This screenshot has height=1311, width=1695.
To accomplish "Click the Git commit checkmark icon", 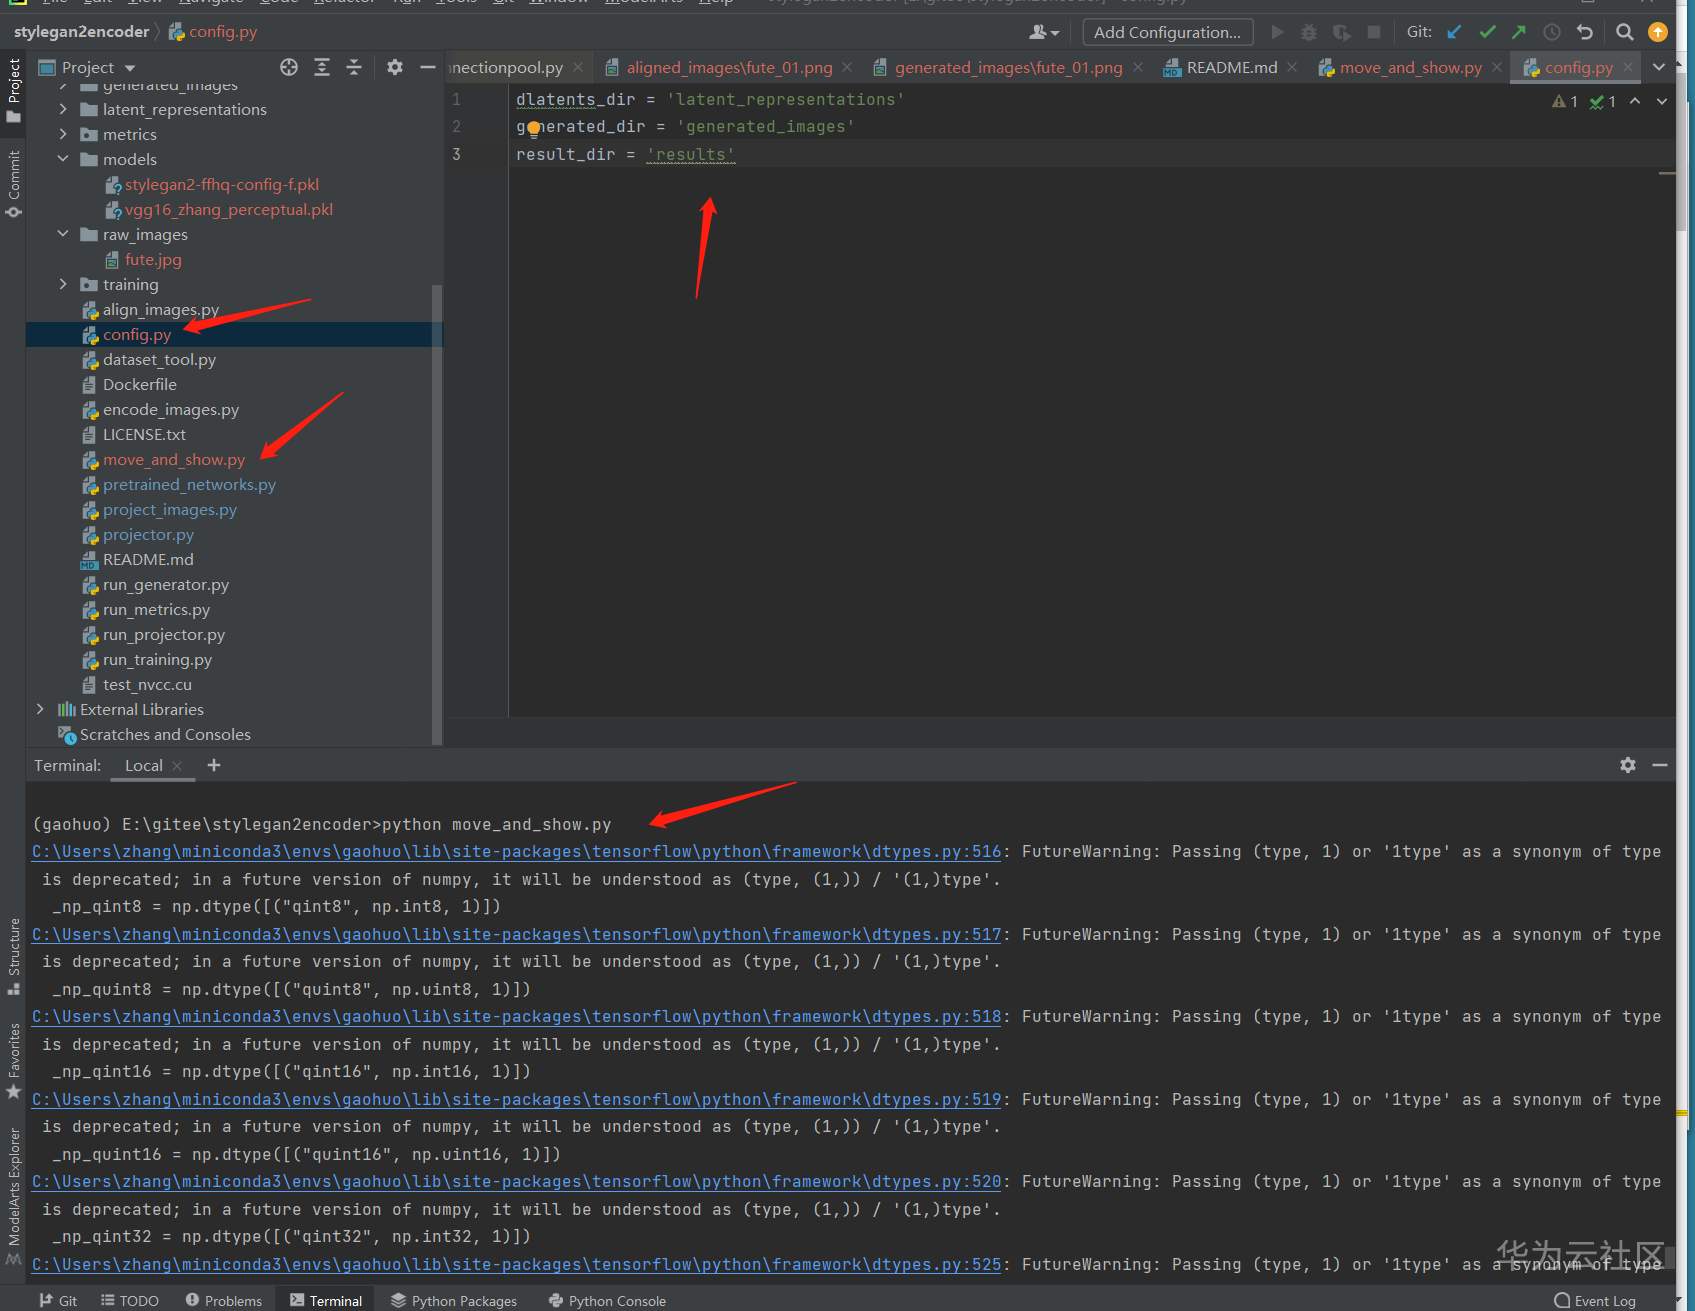I will pos(1487,32).
